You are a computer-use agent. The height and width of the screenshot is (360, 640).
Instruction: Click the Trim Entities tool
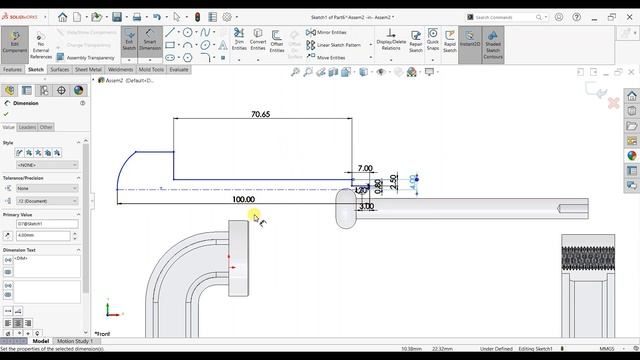239,40
